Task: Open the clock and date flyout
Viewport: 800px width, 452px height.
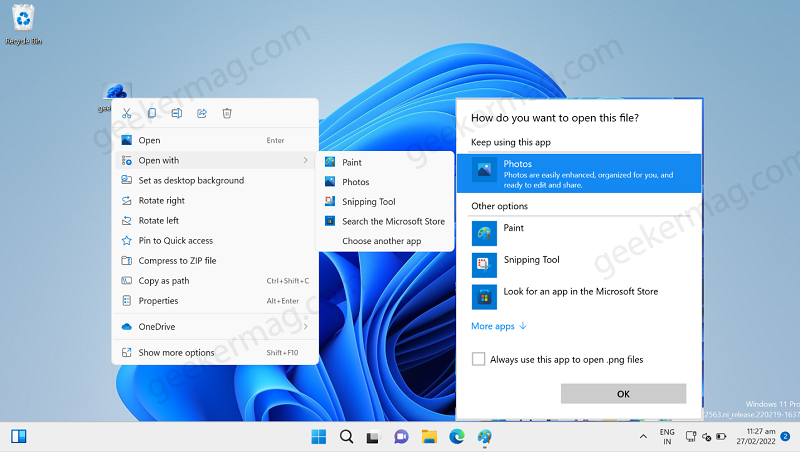Action: pyautogui.click(x=756, y=437)
